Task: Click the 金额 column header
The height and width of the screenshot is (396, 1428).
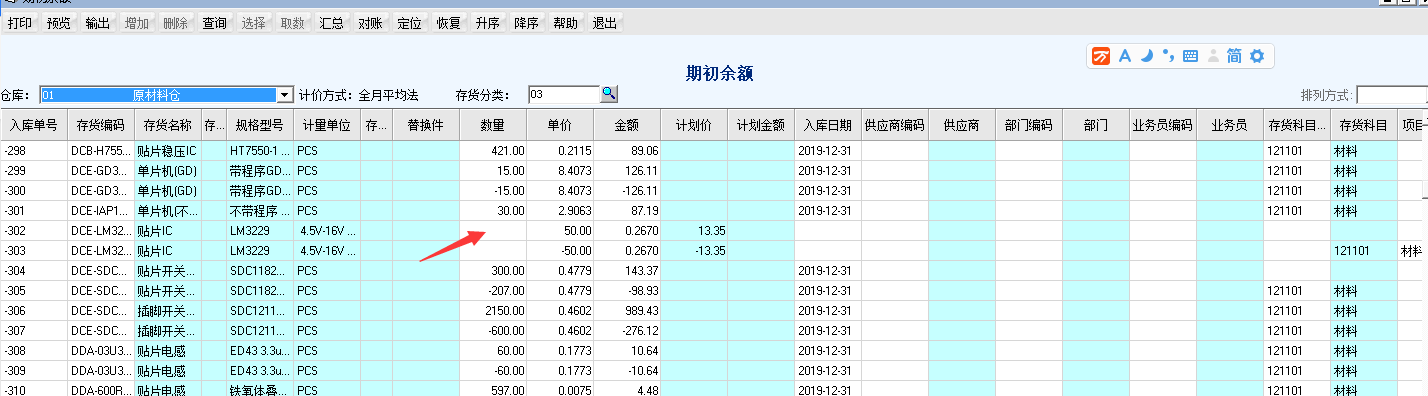Action: tap(627, 125)
